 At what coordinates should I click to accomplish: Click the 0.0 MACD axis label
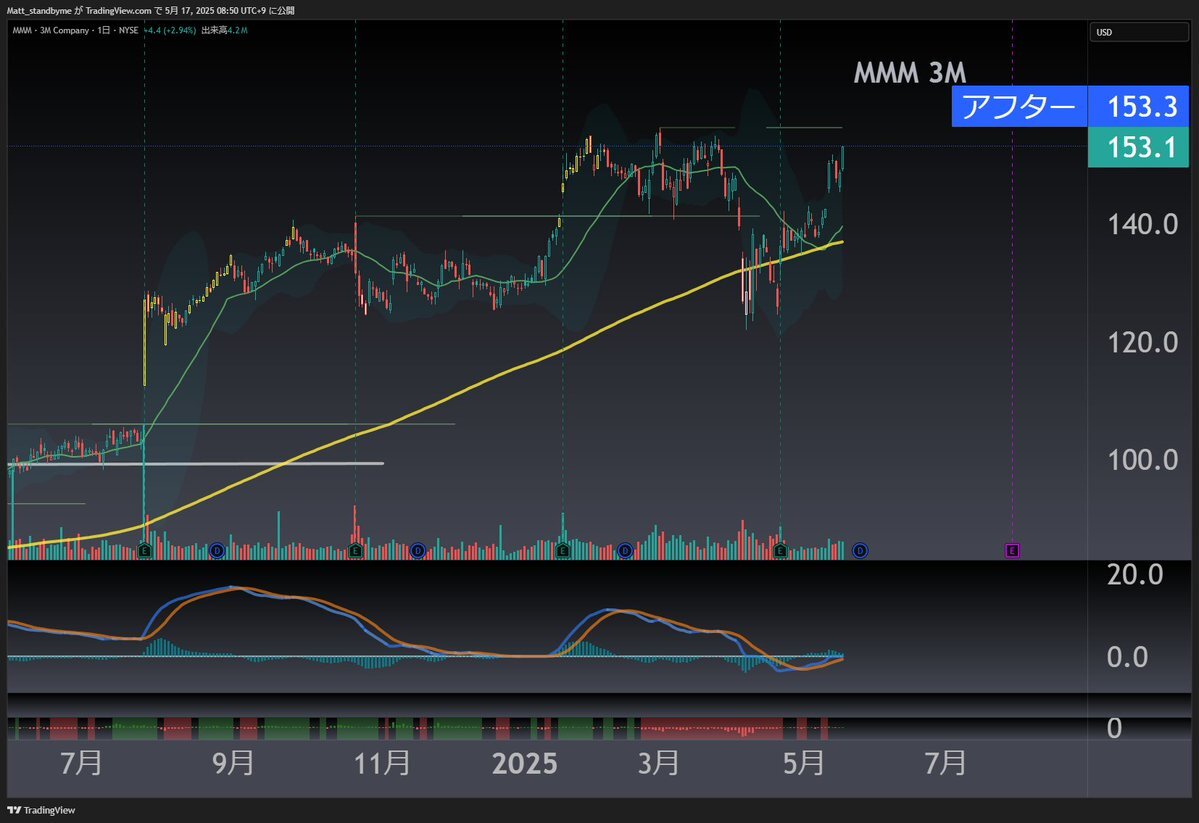tap(1127, 657)
